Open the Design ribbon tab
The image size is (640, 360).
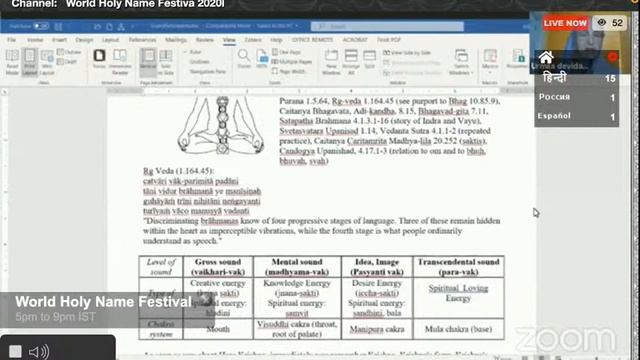point(84,40)
